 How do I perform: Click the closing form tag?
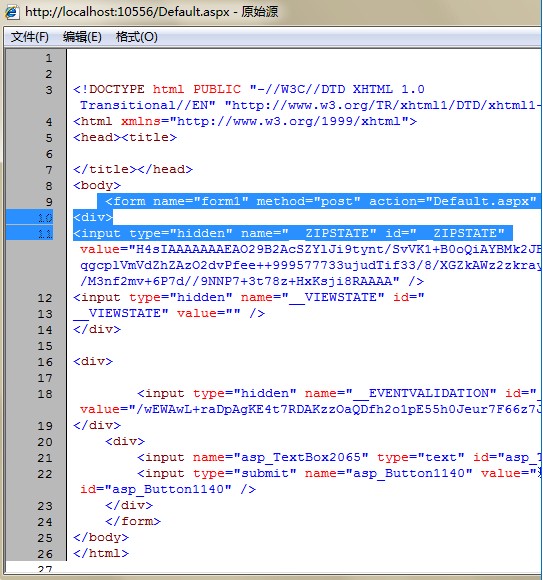(x=133, y=522)
